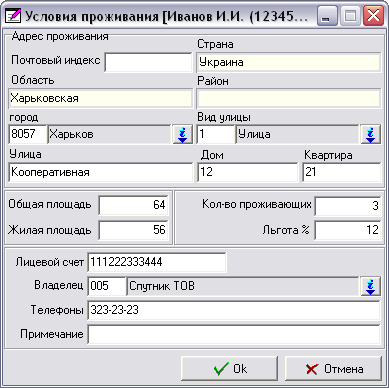This screenshot has height=388, width=389.
Task: Select the Страна field with Украина
Action: (x=289, y=62)
